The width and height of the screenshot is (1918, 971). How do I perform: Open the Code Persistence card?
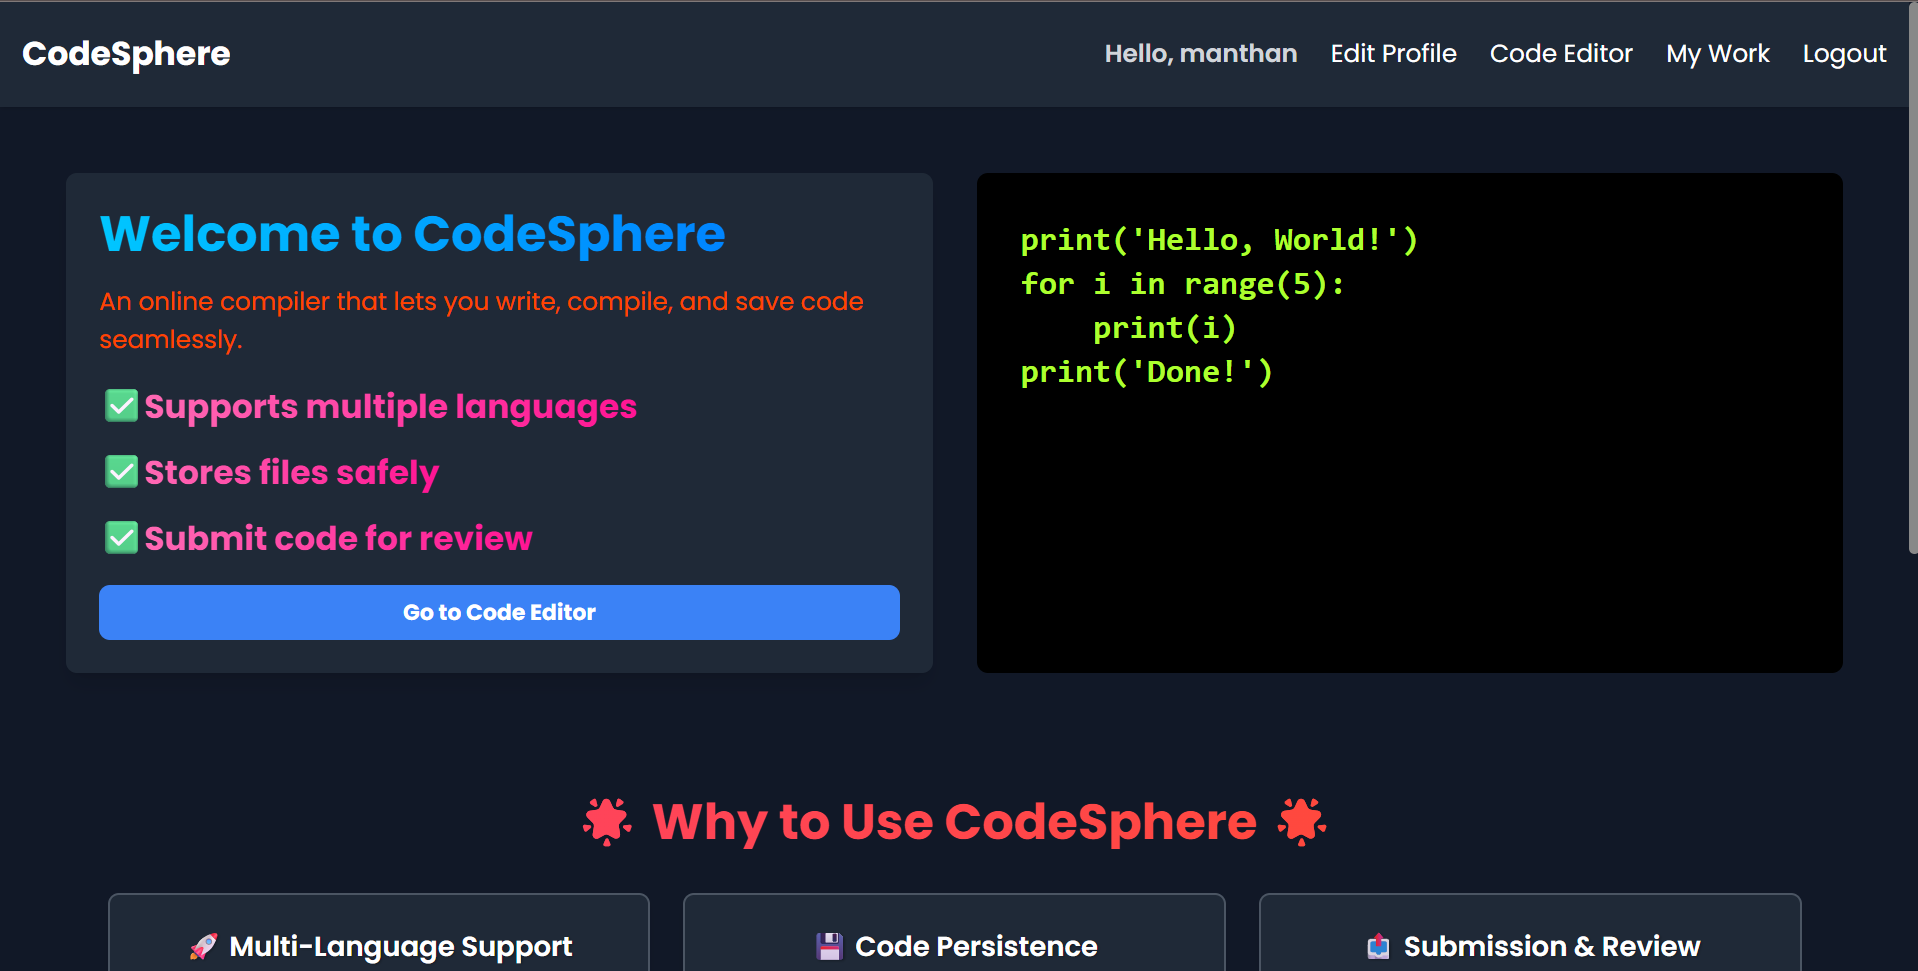[954, 933]
